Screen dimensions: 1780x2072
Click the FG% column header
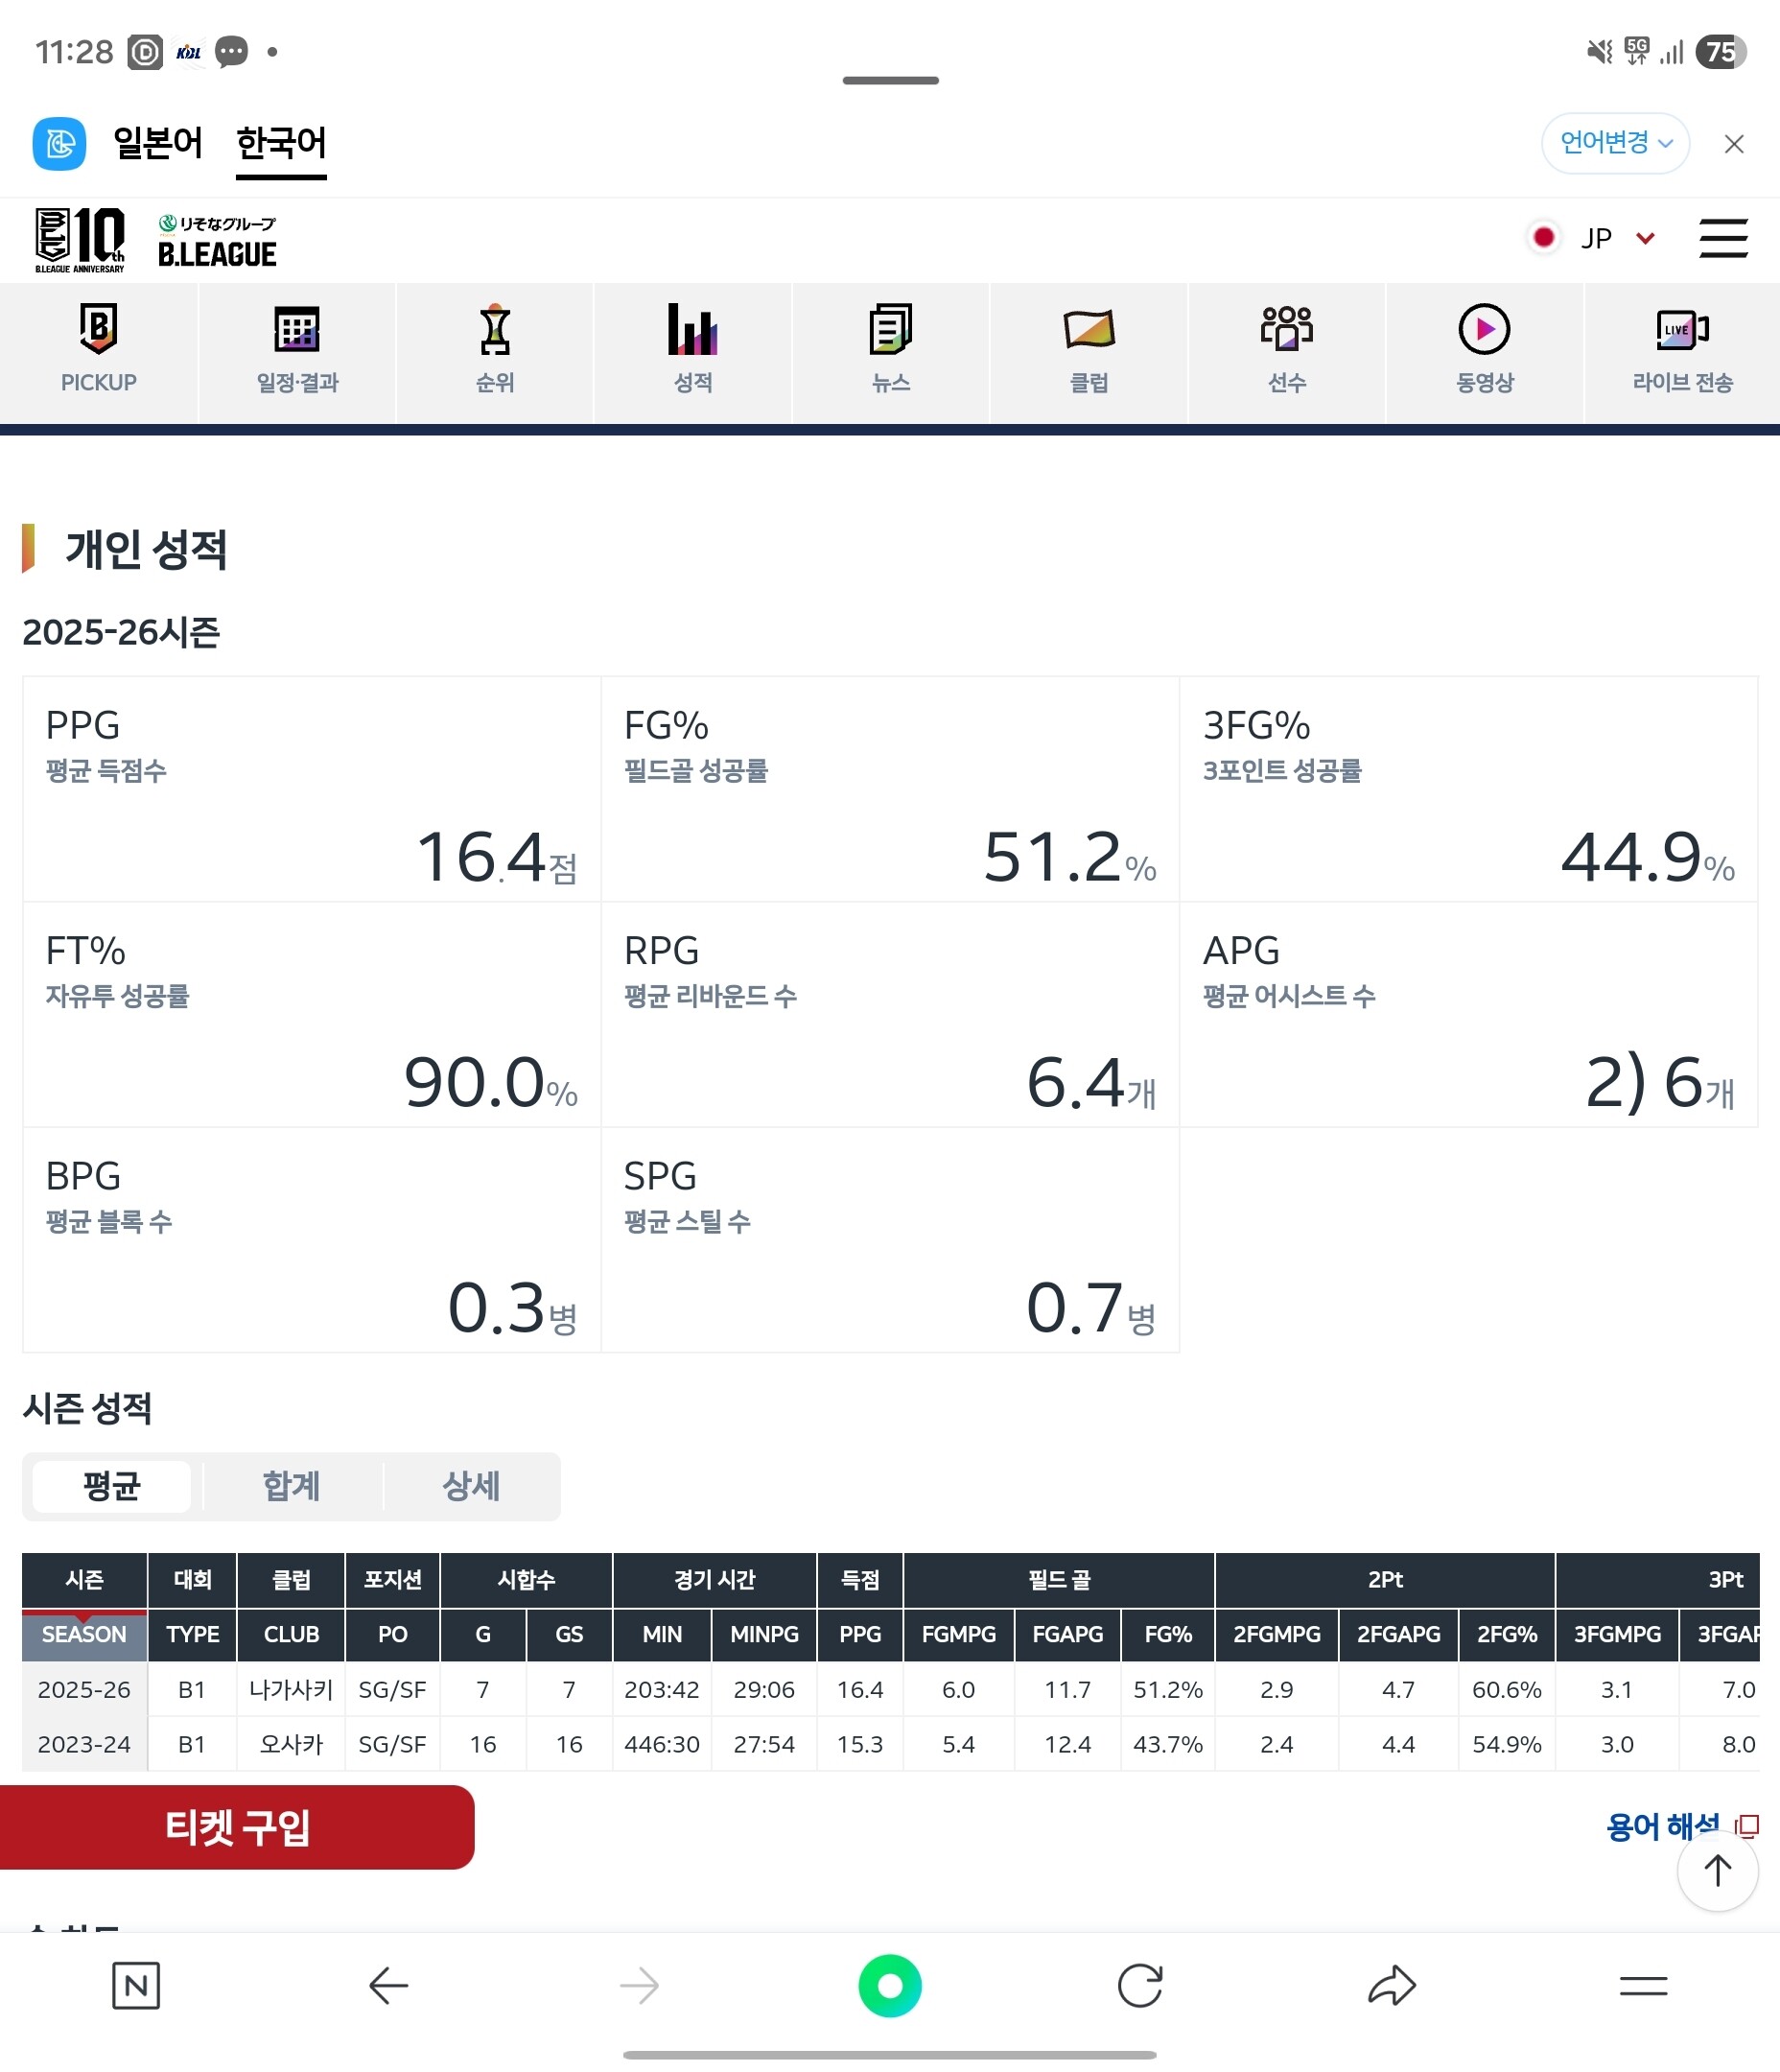tap(1168, 1634)
